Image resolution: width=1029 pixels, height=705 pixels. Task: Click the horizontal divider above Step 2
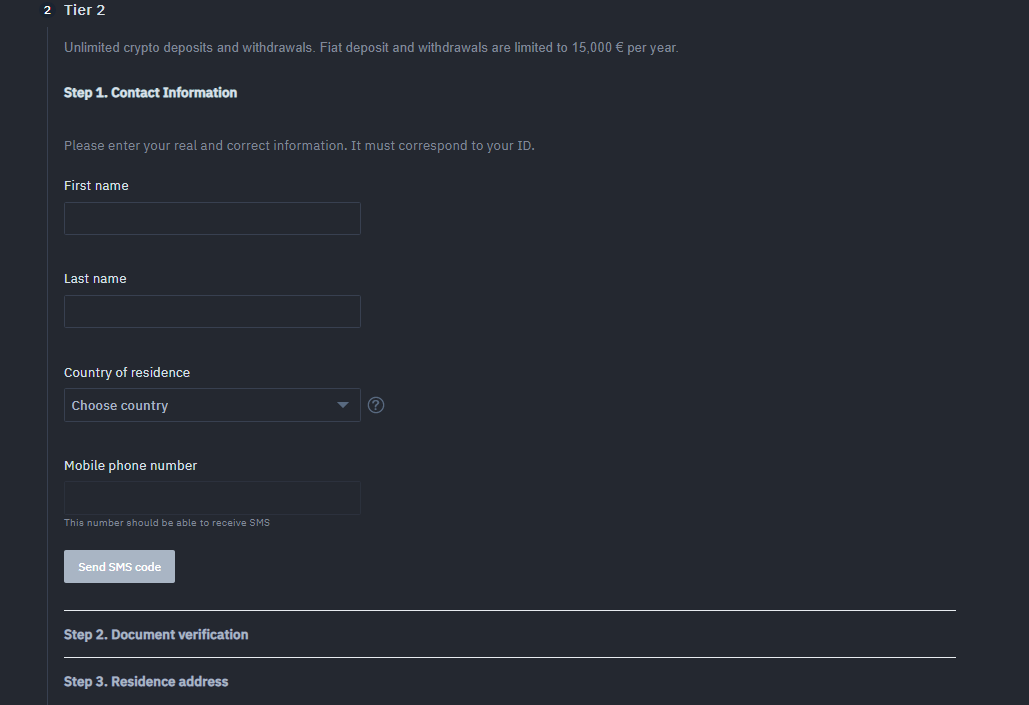510,610
